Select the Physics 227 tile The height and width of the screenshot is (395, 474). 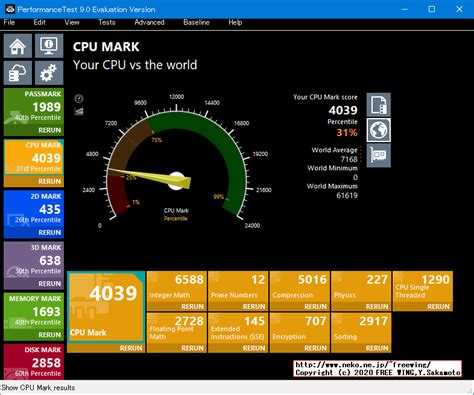click(x=361, y=287)
